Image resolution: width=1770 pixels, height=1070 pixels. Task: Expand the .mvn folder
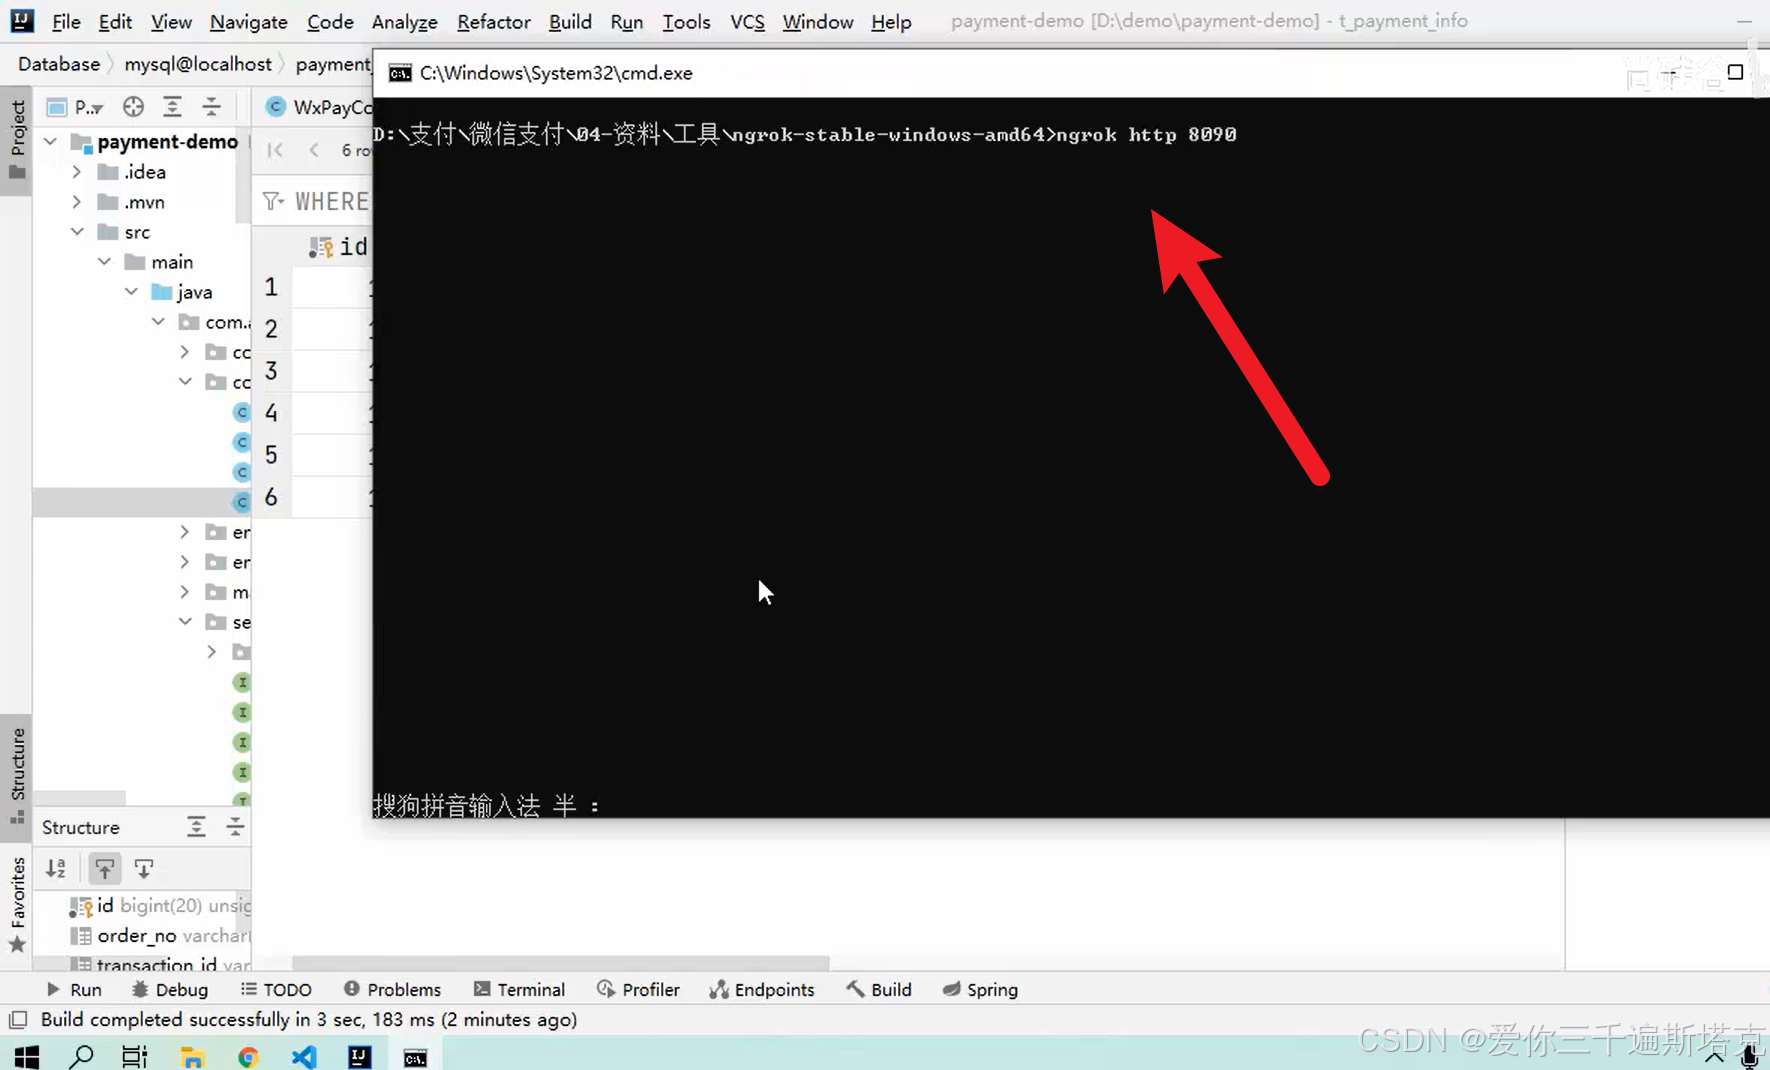point(77,202)
